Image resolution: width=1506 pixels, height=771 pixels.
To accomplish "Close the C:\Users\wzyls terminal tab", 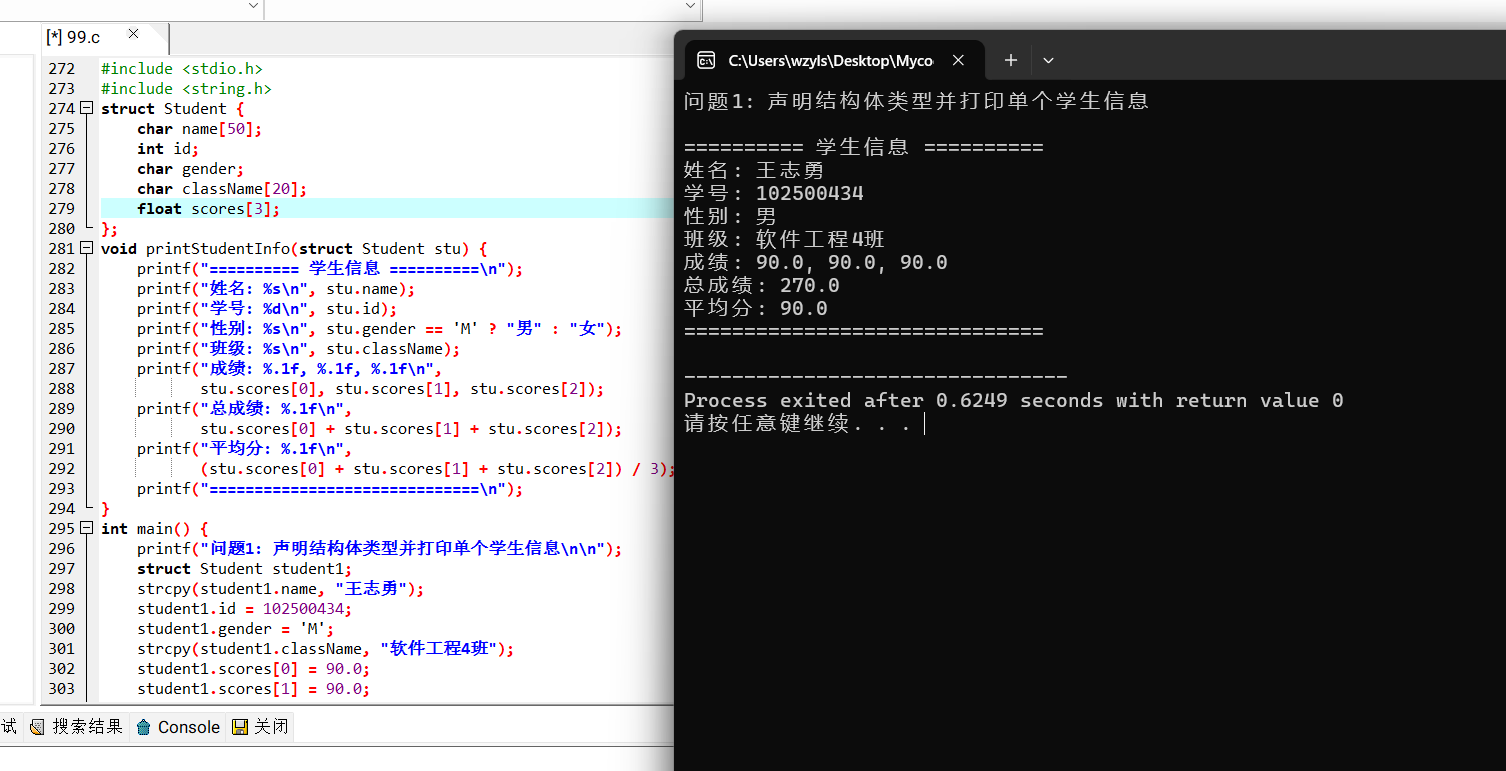I will point(958,60).
